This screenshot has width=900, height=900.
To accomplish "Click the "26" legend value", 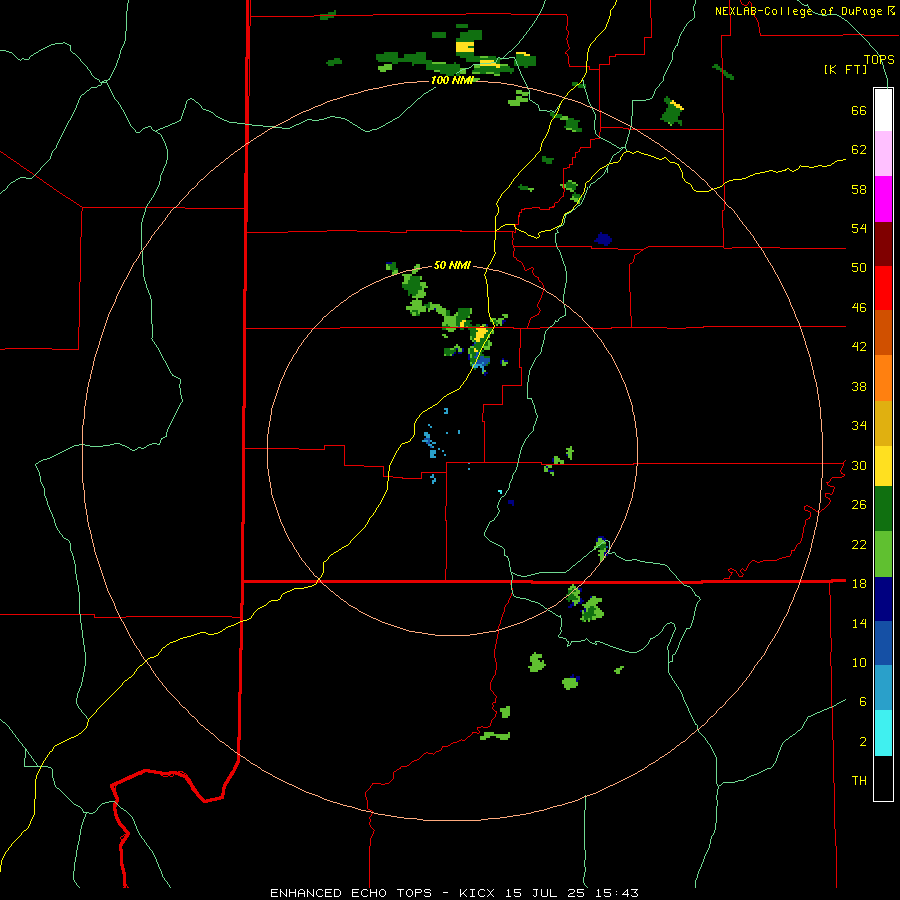I will pos(859,505).
